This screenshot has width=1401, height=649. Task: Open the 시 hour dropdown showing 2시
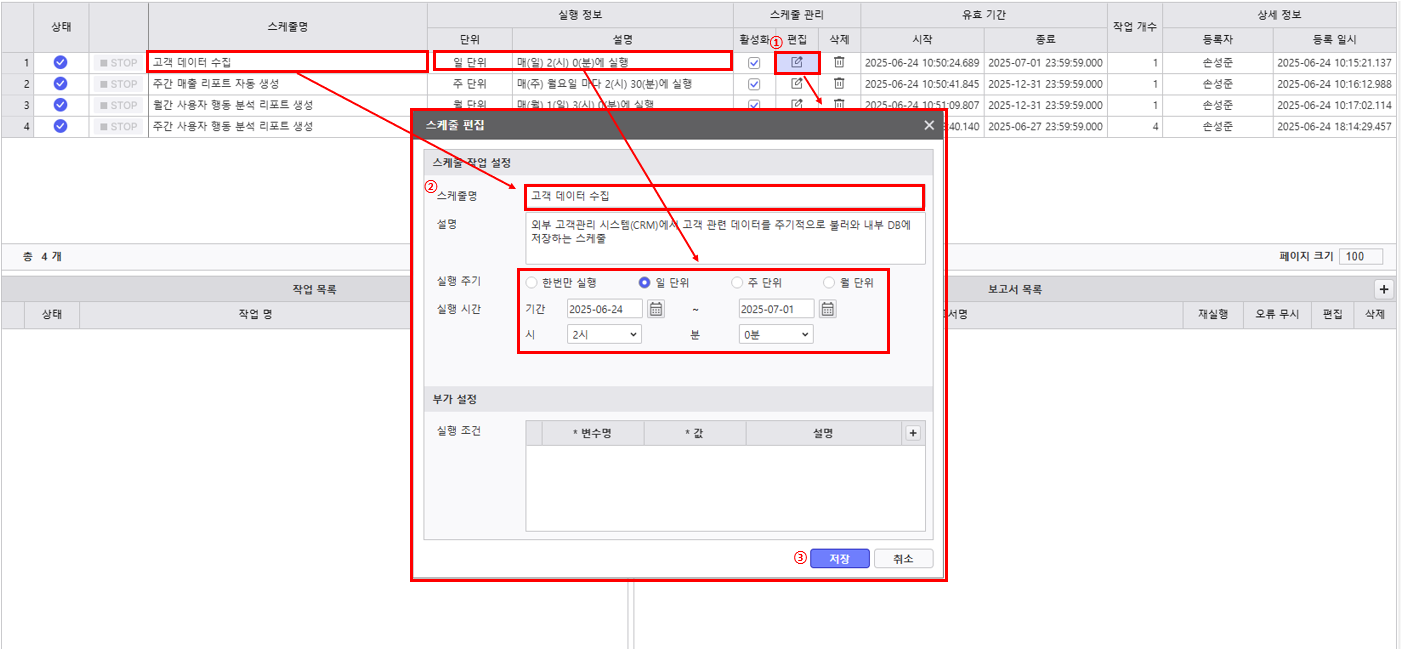tap(604, 334)
